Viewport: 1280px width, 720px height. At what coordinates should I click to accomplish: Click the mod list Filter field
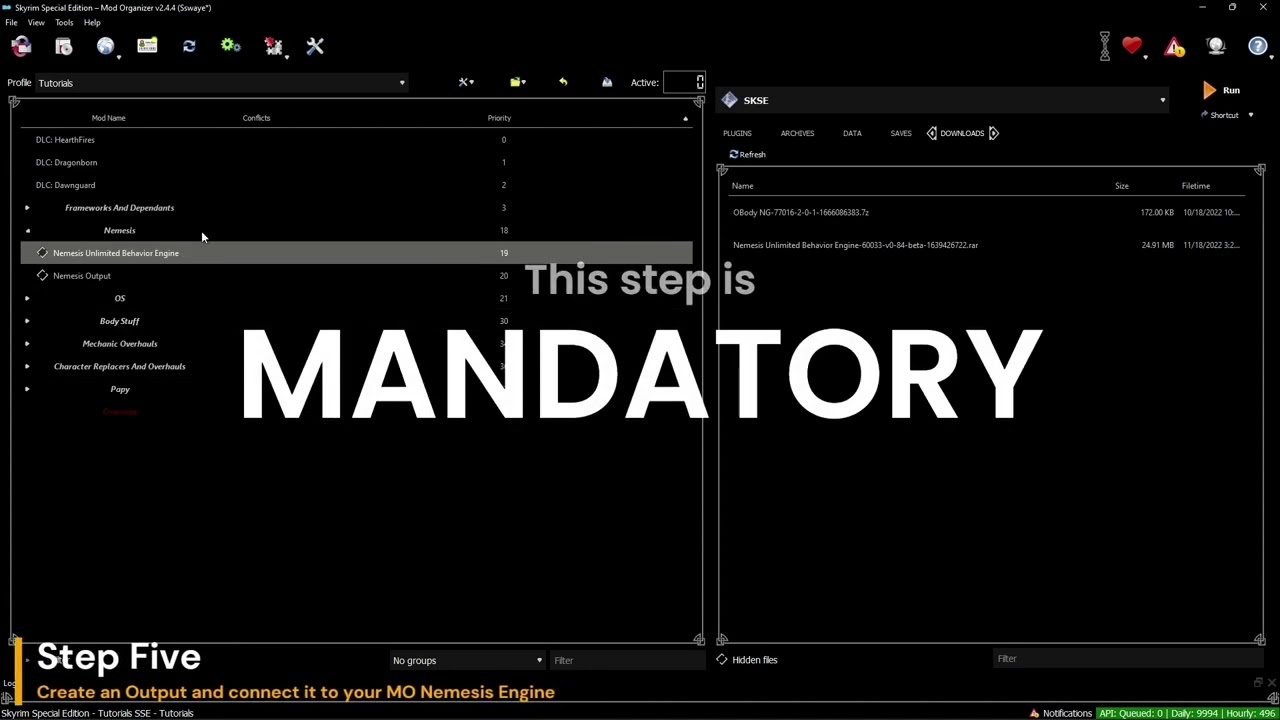[627, 660]
